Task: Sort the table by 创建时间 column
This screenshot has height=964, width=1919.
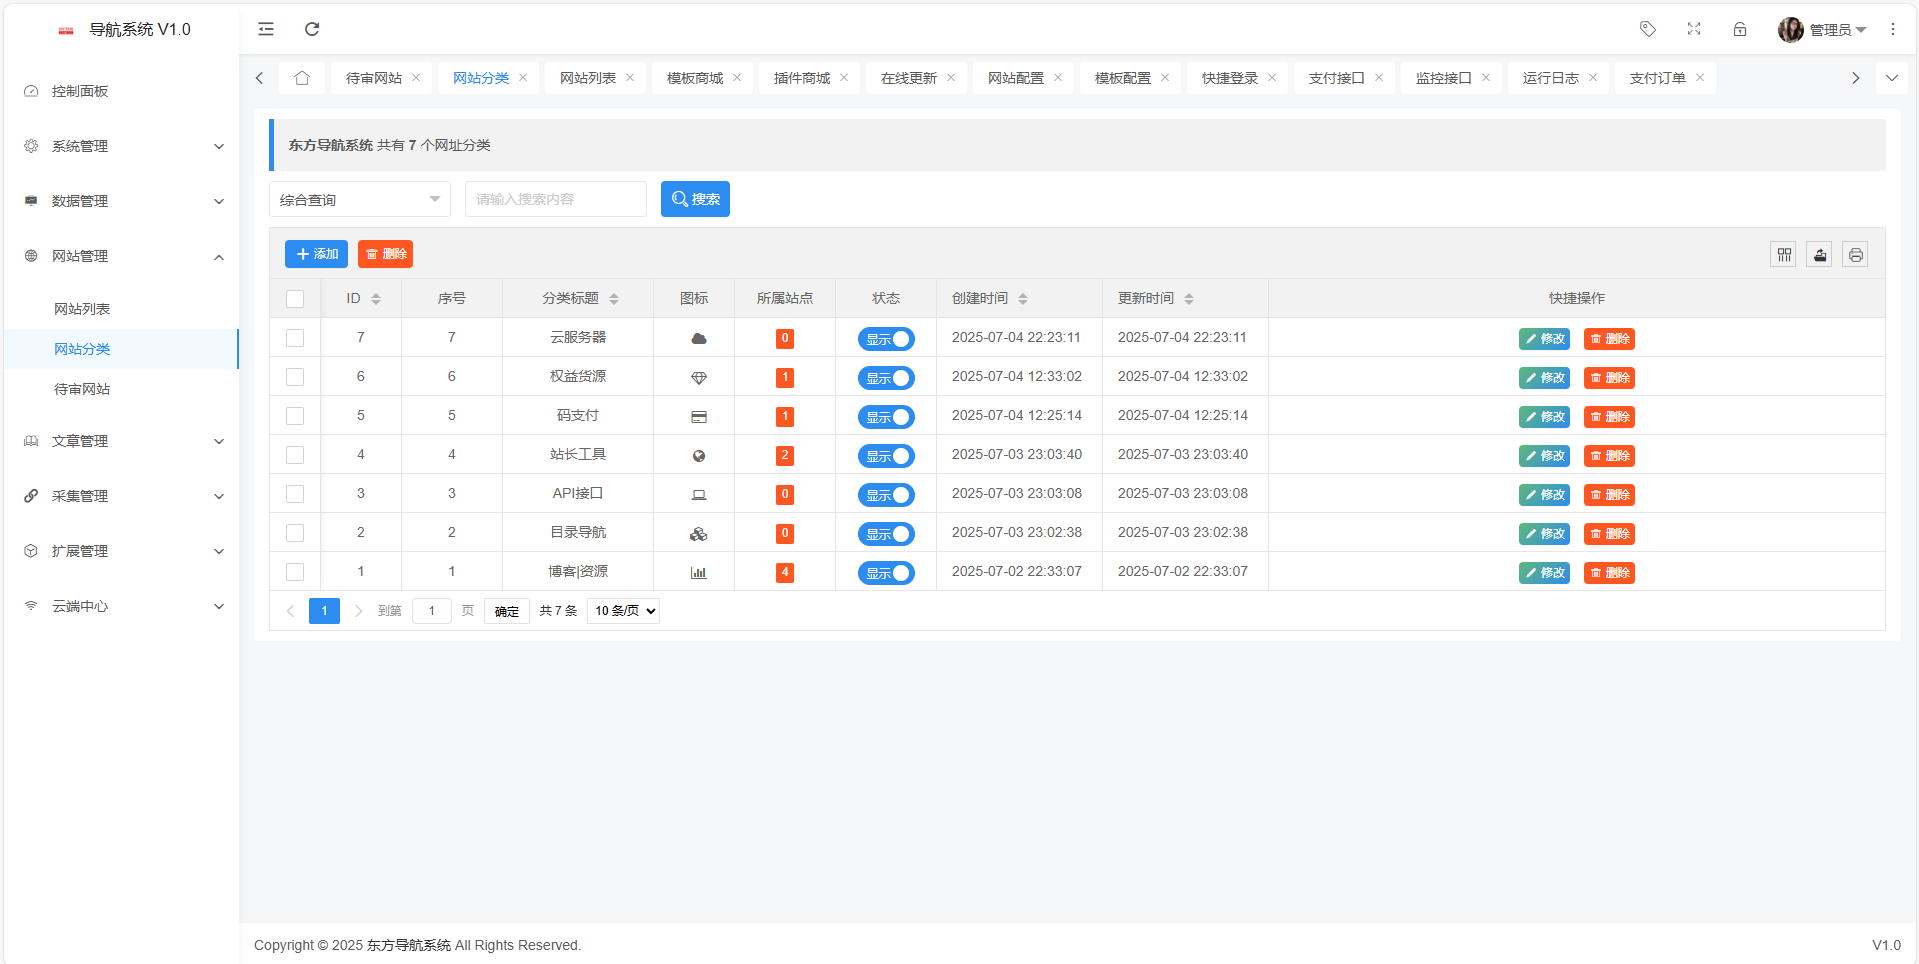Action: click(1022, 298)
